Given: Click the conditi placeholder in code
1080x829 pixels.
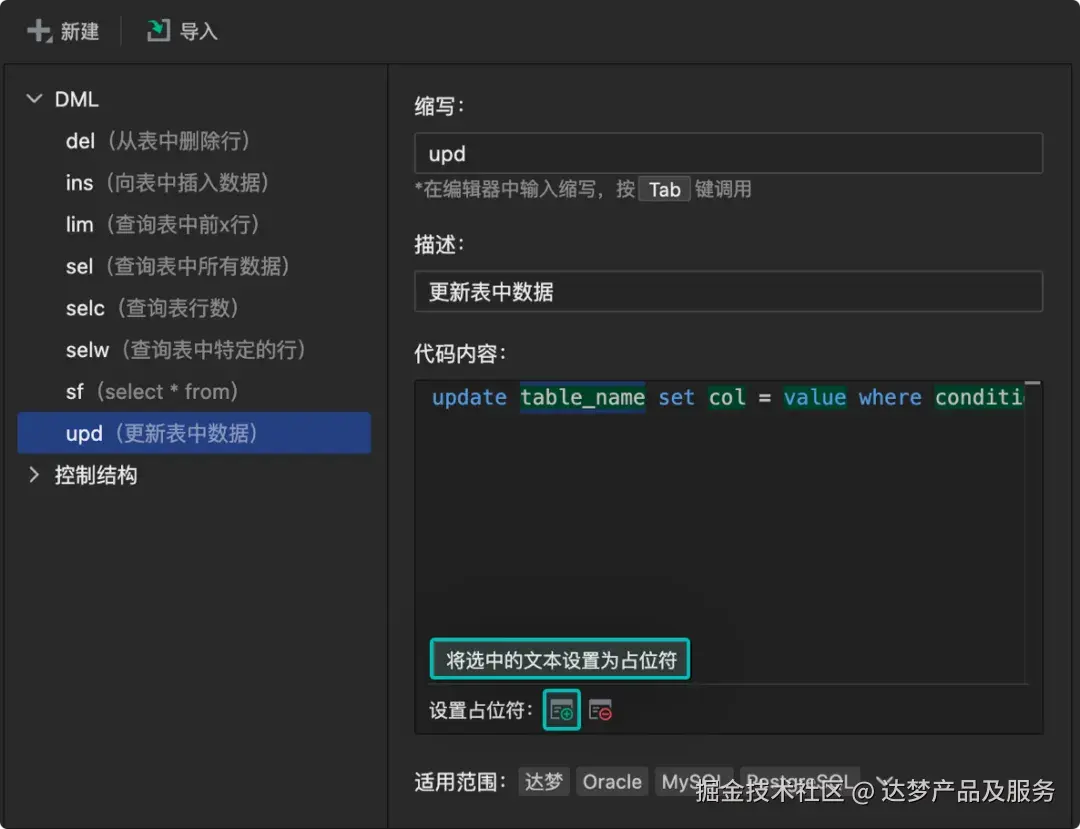Looking at the screenshot, I should [979, 397].
